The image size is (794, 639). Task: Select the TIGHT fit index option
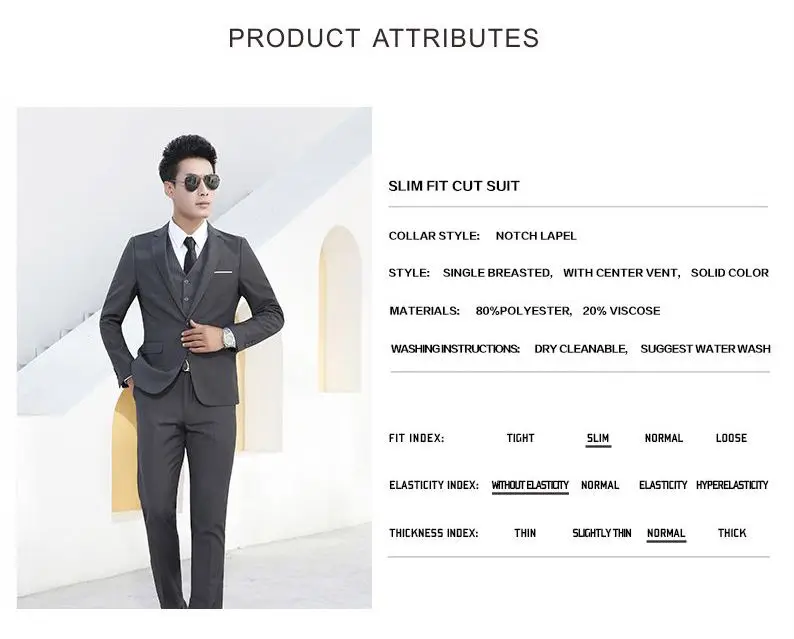click(520, 438)
